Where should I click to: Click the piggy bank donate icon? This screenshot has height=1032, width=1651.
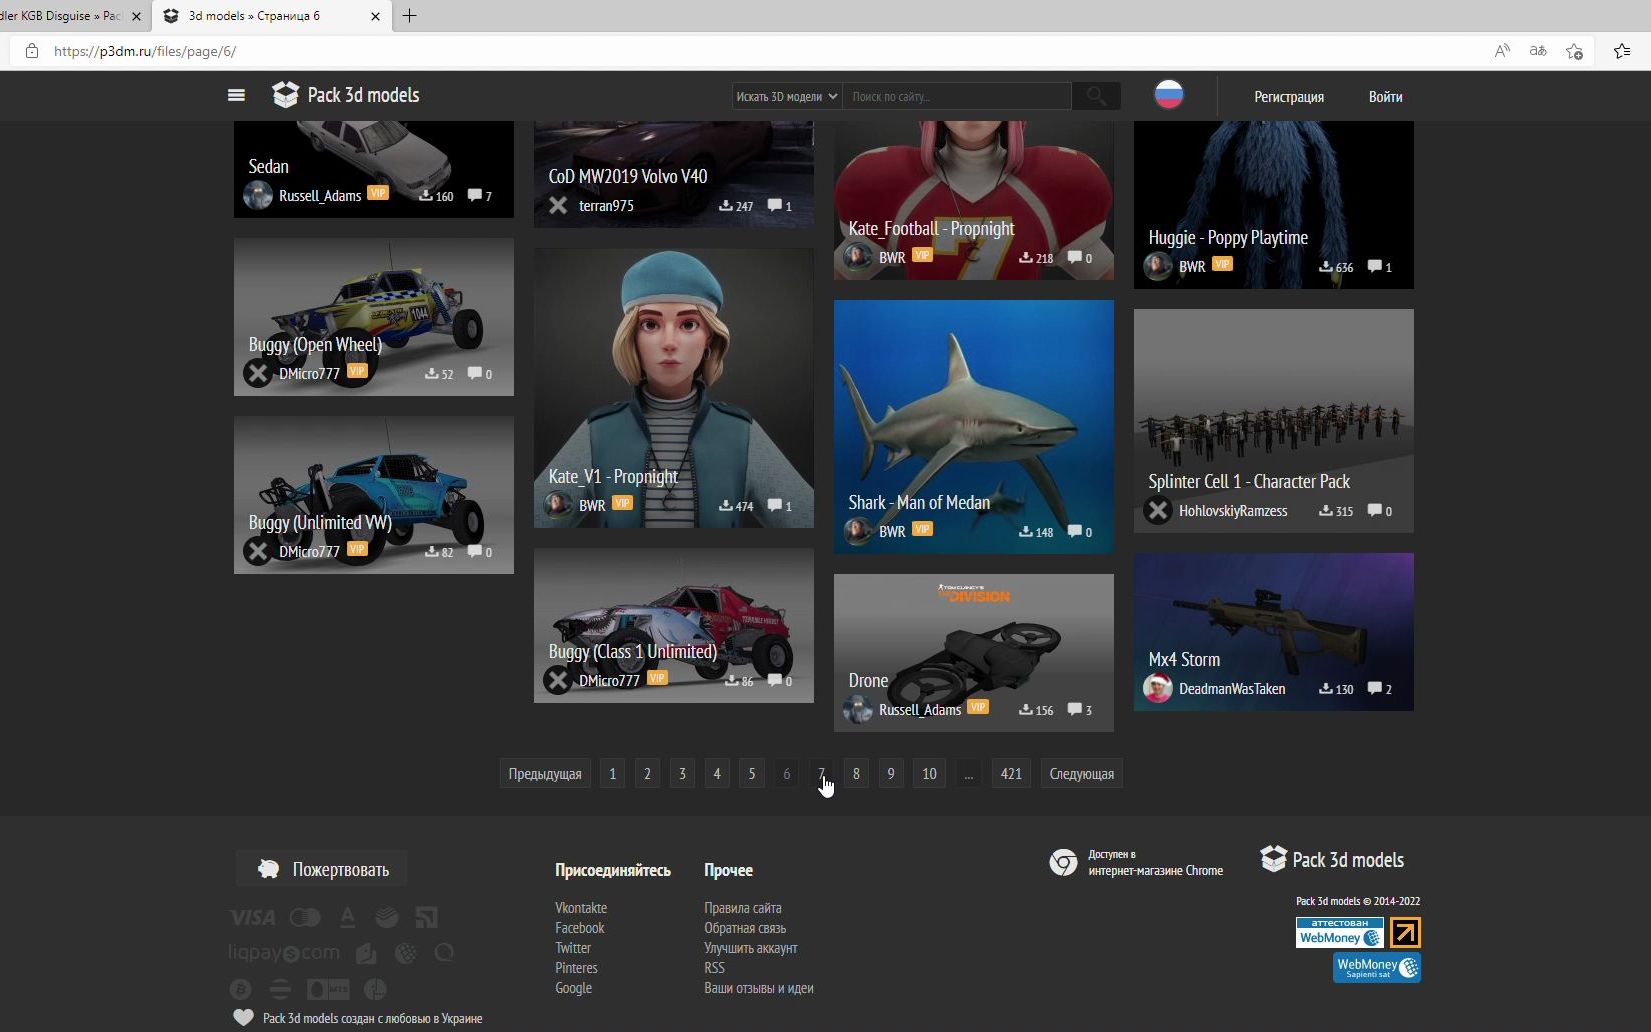click(268, 869)
